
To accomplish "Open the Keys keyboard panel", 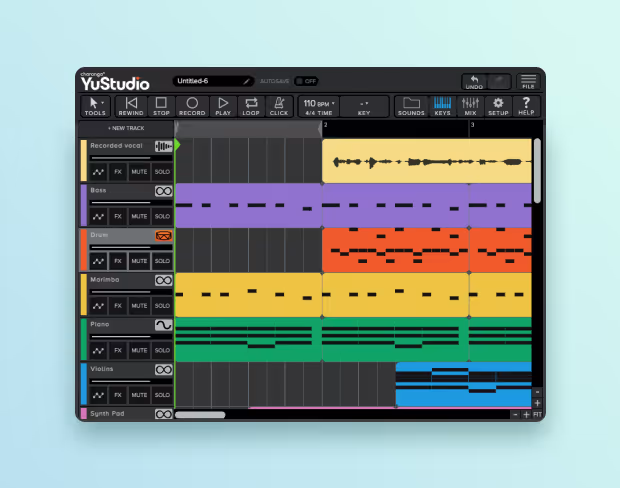I will 442,106.
